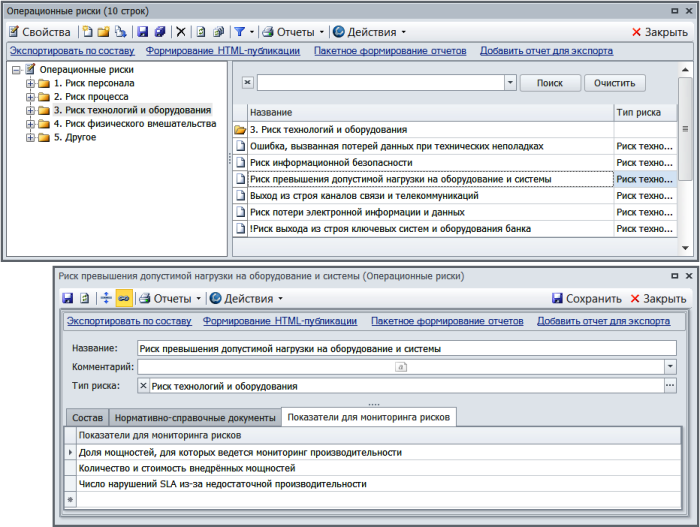The height and width of the screenshot is (527, 700).
Task: Click the new folder icon in top toolbar
Action: [103, 32]
